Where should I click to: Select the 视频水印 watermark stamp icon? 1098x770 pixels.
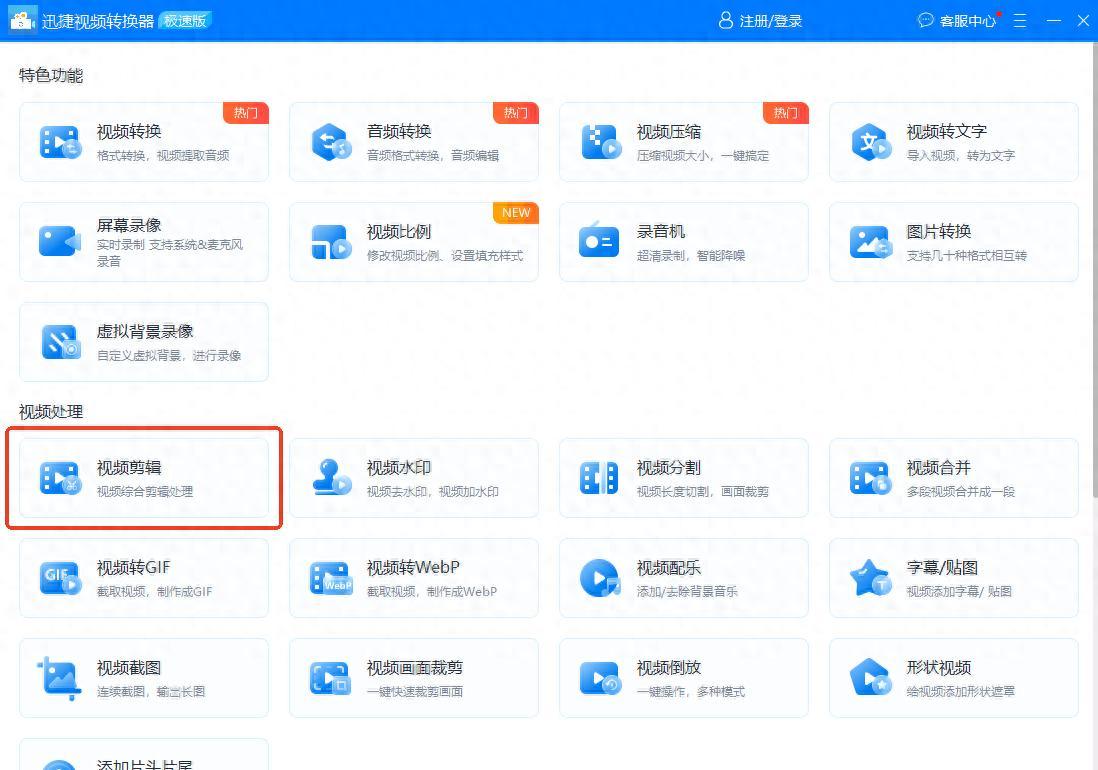[x=330, y=478]
